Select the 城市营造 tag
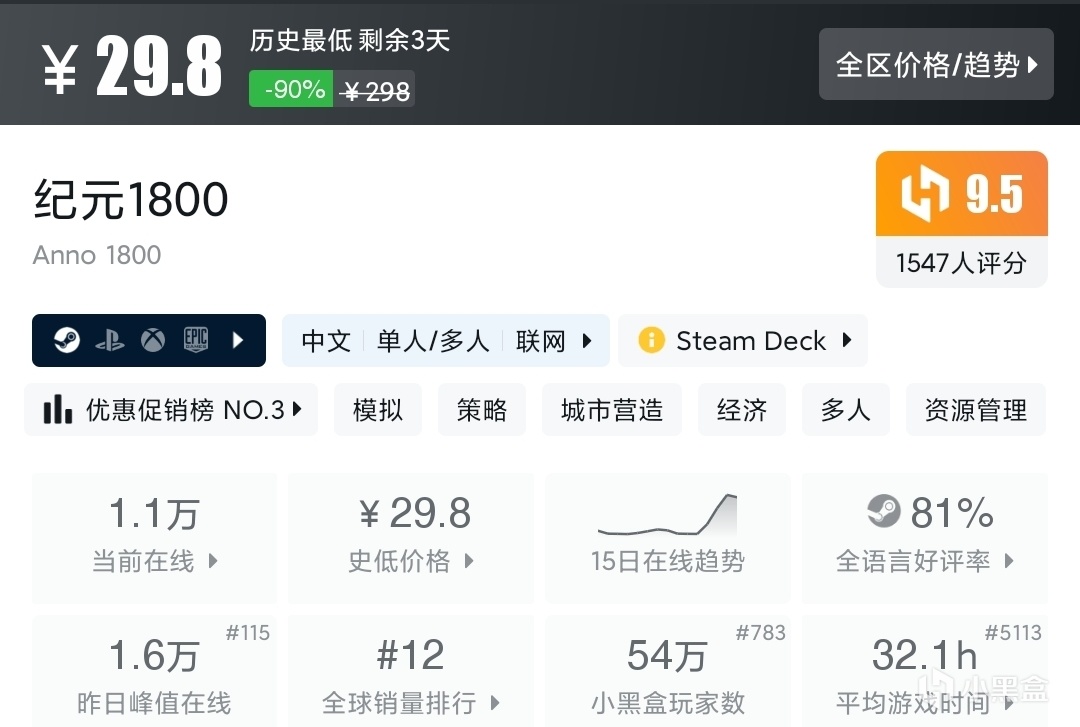The width and height of the screenshot is (1080, 727). click(x=612, y=410)
